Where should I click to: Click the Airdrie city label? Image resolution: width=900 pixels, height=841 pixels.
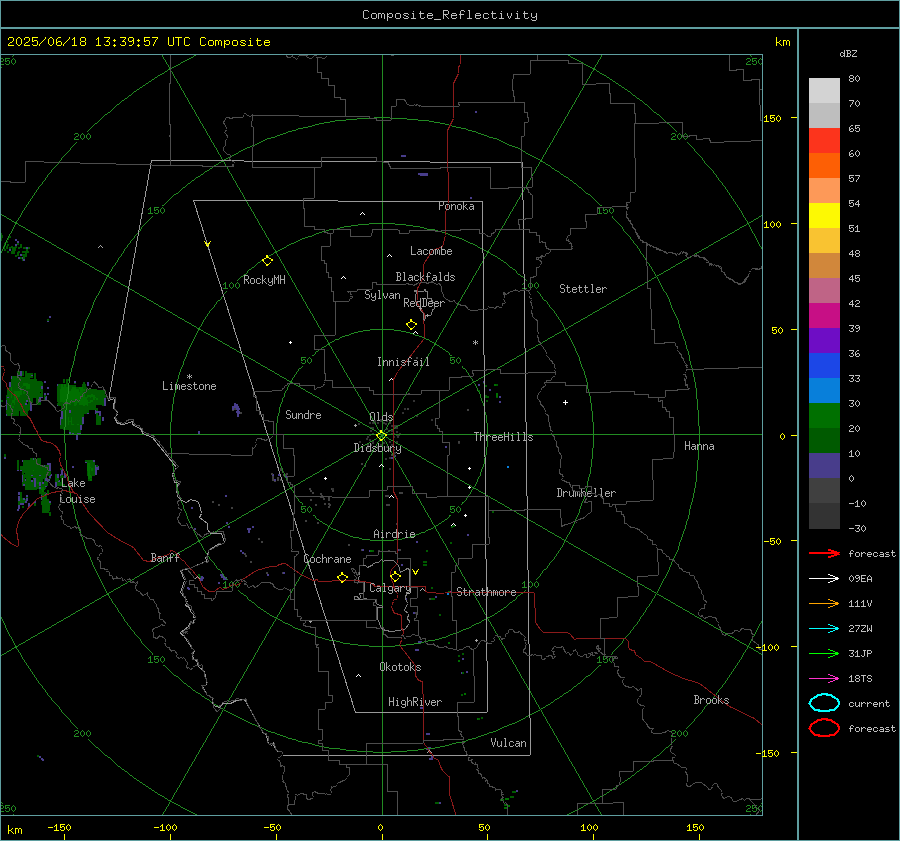(394, 534)
